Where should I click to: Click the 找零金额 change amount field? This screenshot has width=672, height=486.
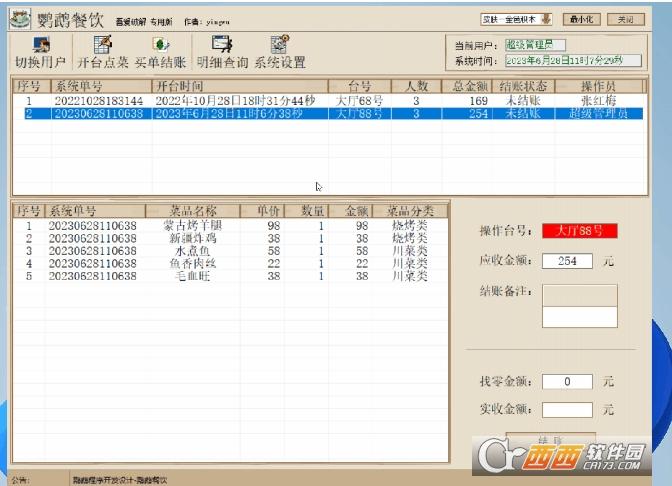[566, 382]
